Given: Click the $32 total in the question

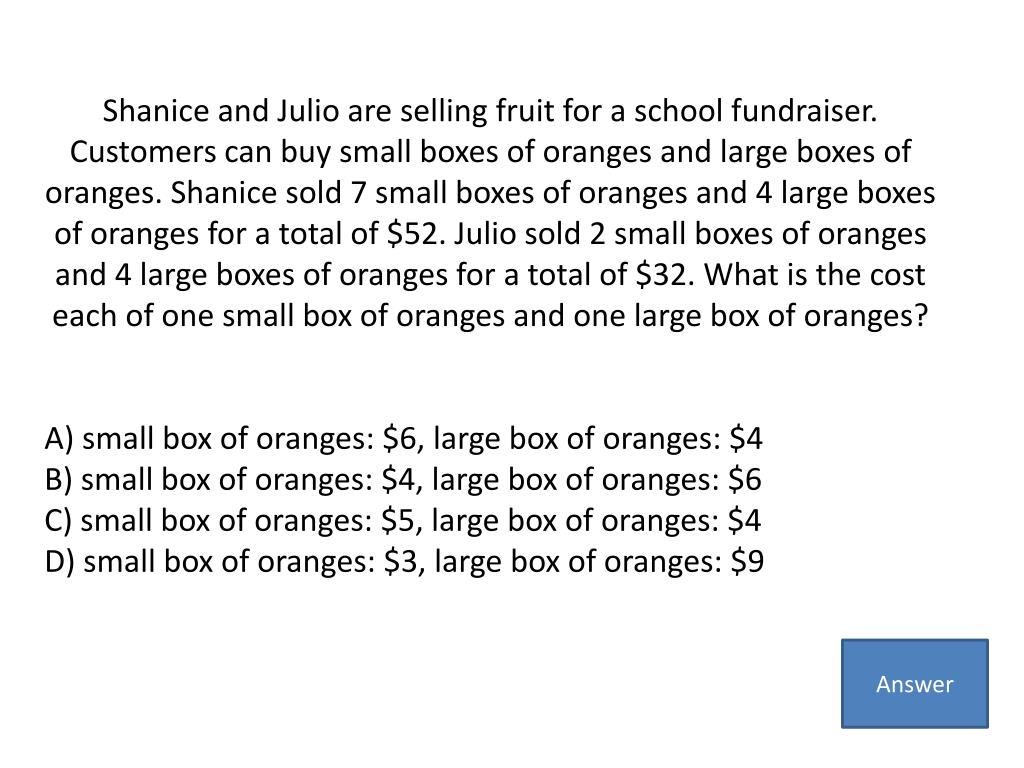Looking at the screenshot, I should (662, 274).
